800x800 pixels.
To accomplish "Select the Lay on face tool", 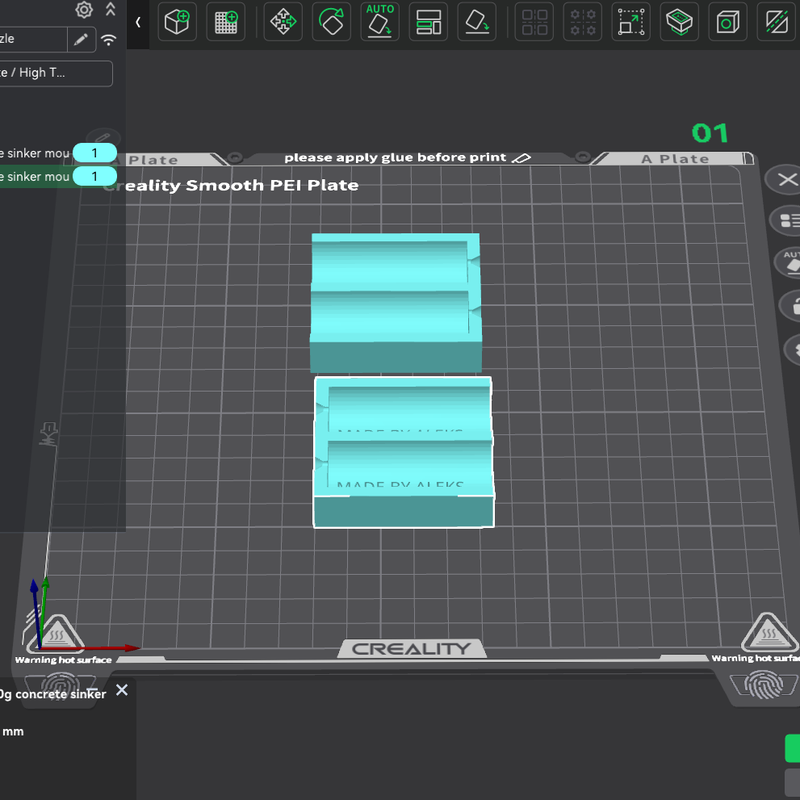I will (477, 22).
